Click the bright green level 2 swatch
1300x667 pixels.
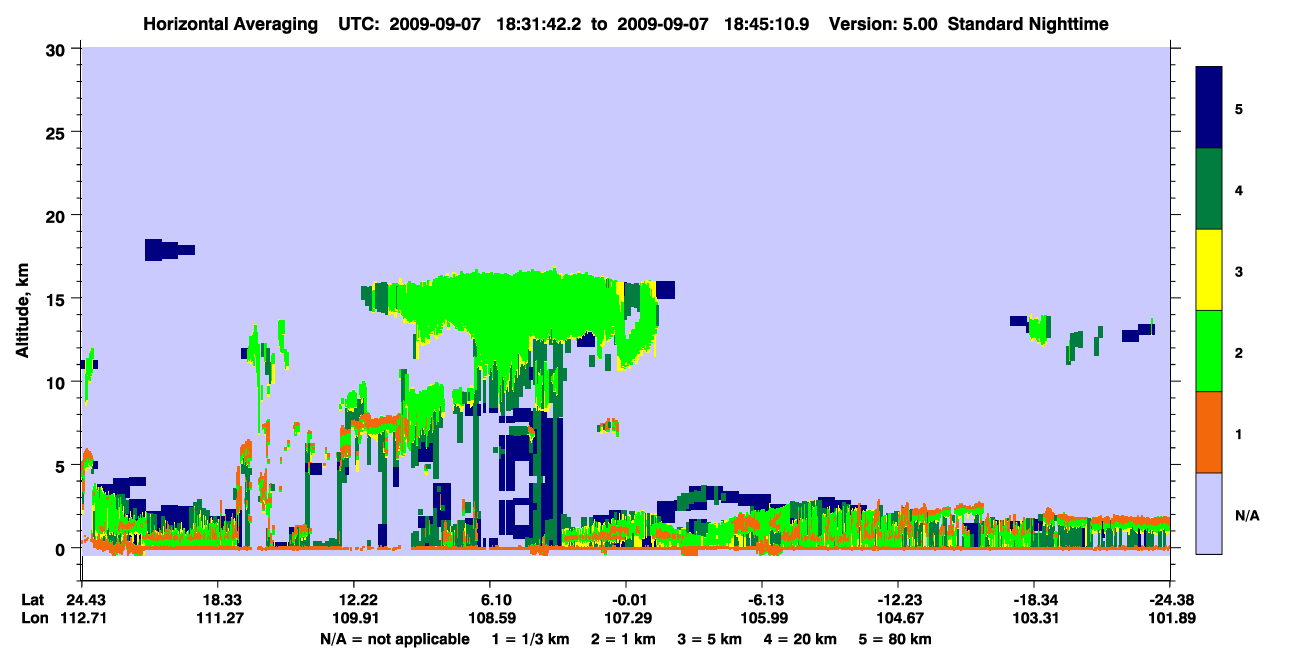tap(1209, 351)
